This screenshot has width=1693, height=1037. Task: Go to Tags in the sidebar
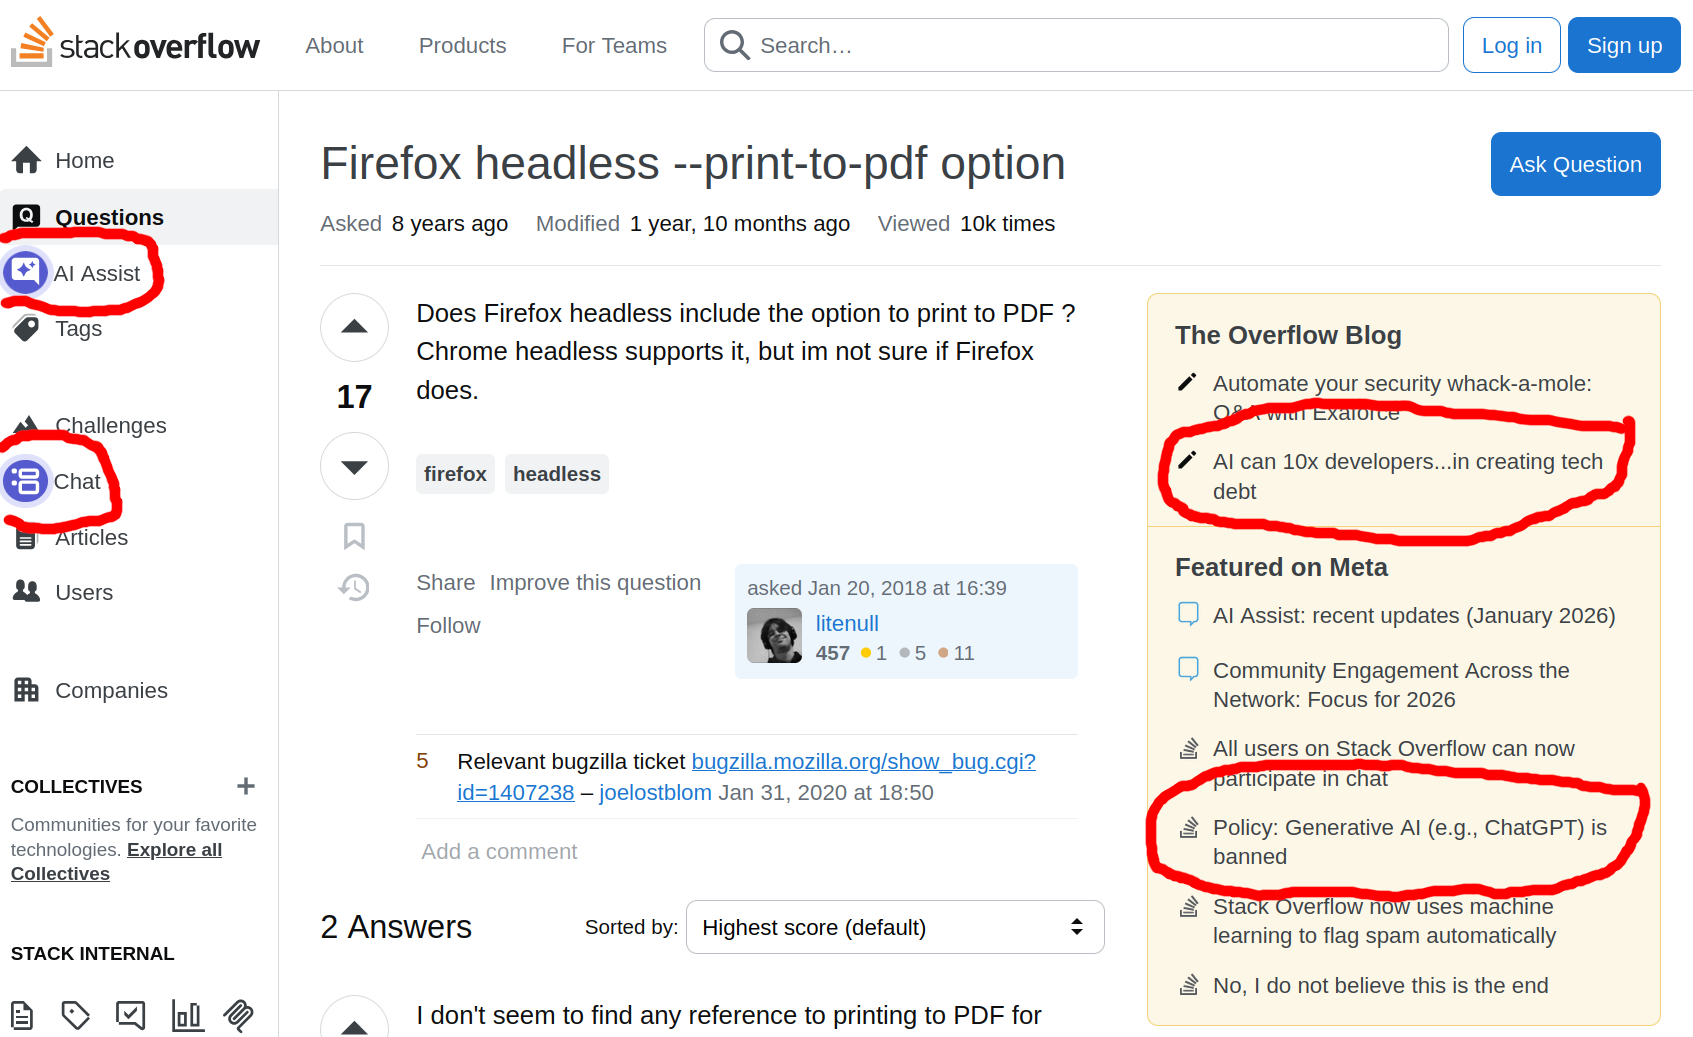click(x=78, y=329)
